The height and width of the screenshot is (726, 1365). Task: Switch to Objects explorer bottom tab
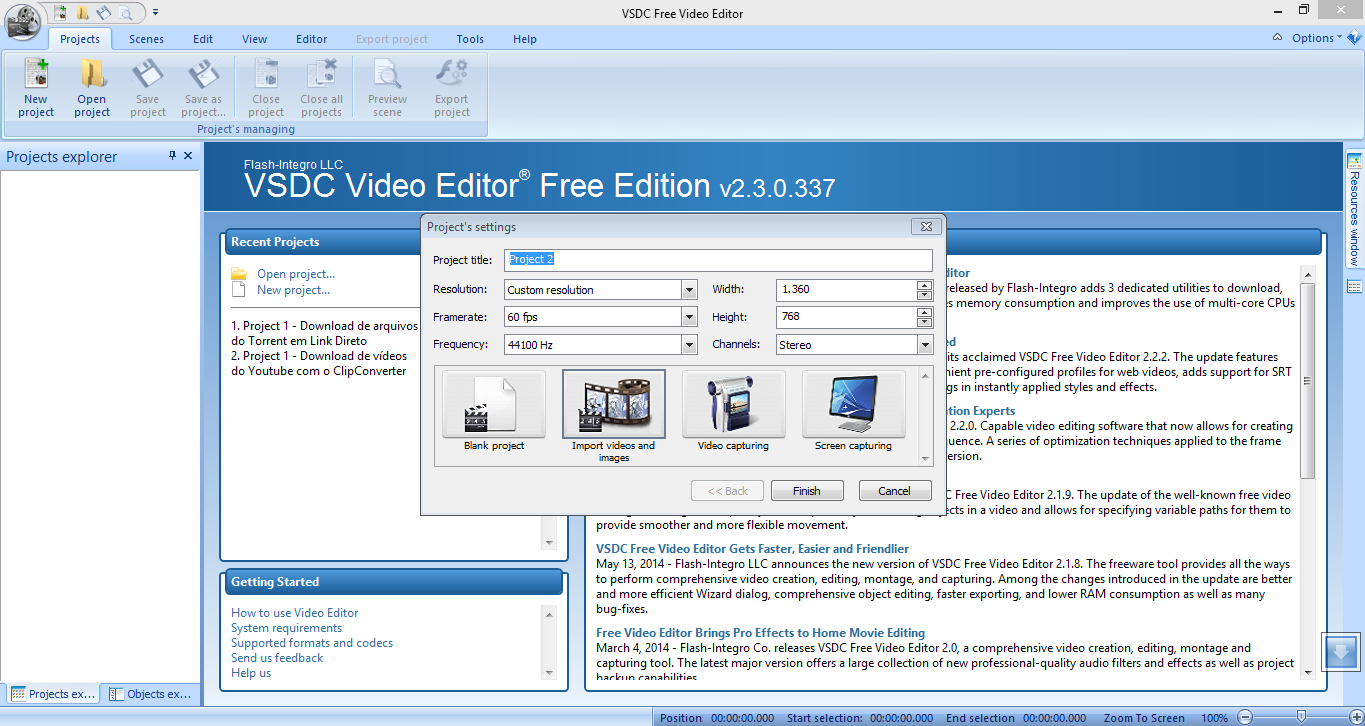[150, 694]
